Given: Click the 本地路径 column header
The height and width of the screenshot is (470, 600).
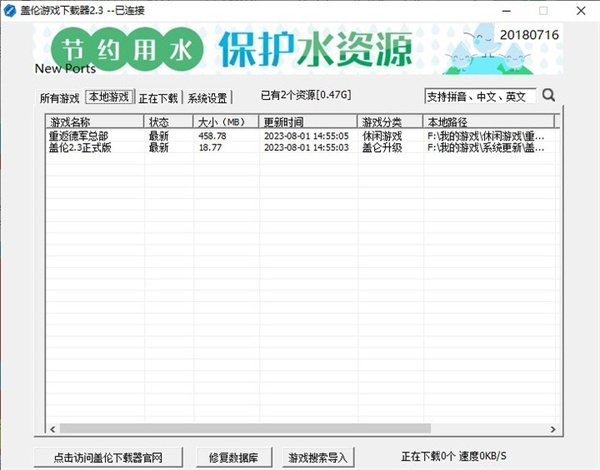Looking at the screenshot, I should (x=488, y=122).
